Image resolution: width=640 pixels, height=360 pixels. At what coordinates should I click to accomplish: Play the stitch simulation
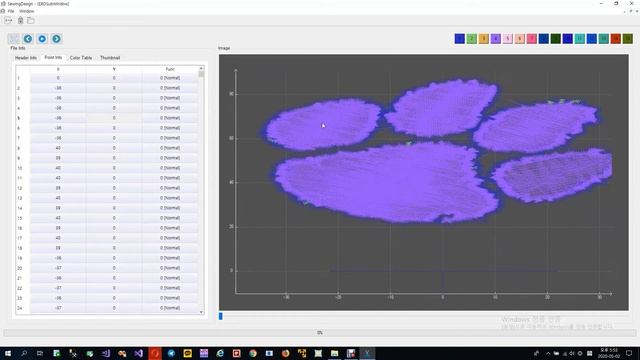click(x=42, y=39)
